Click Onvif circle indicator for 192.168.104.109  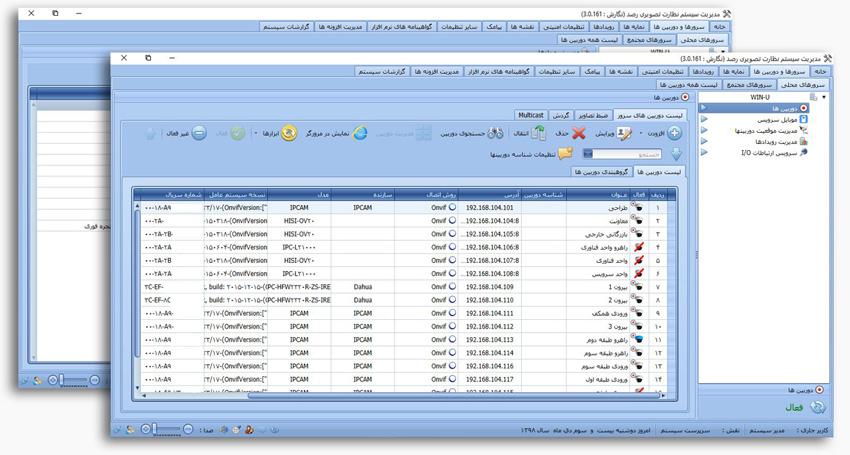452,286
